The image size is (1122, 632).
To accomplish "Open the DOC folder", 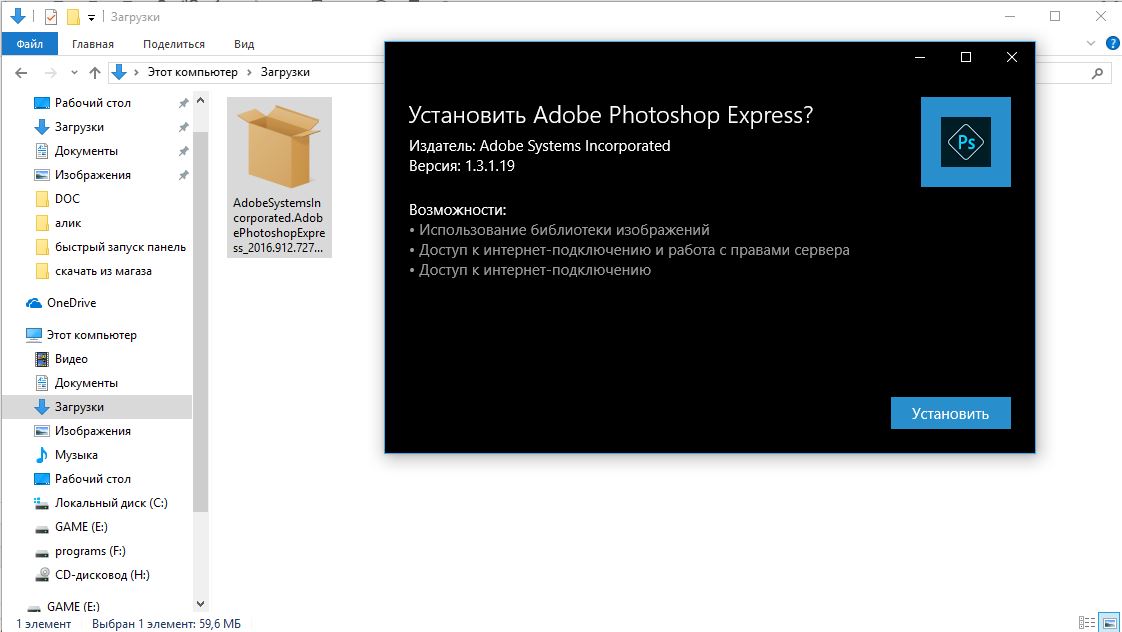I will (x=67, y=199).
